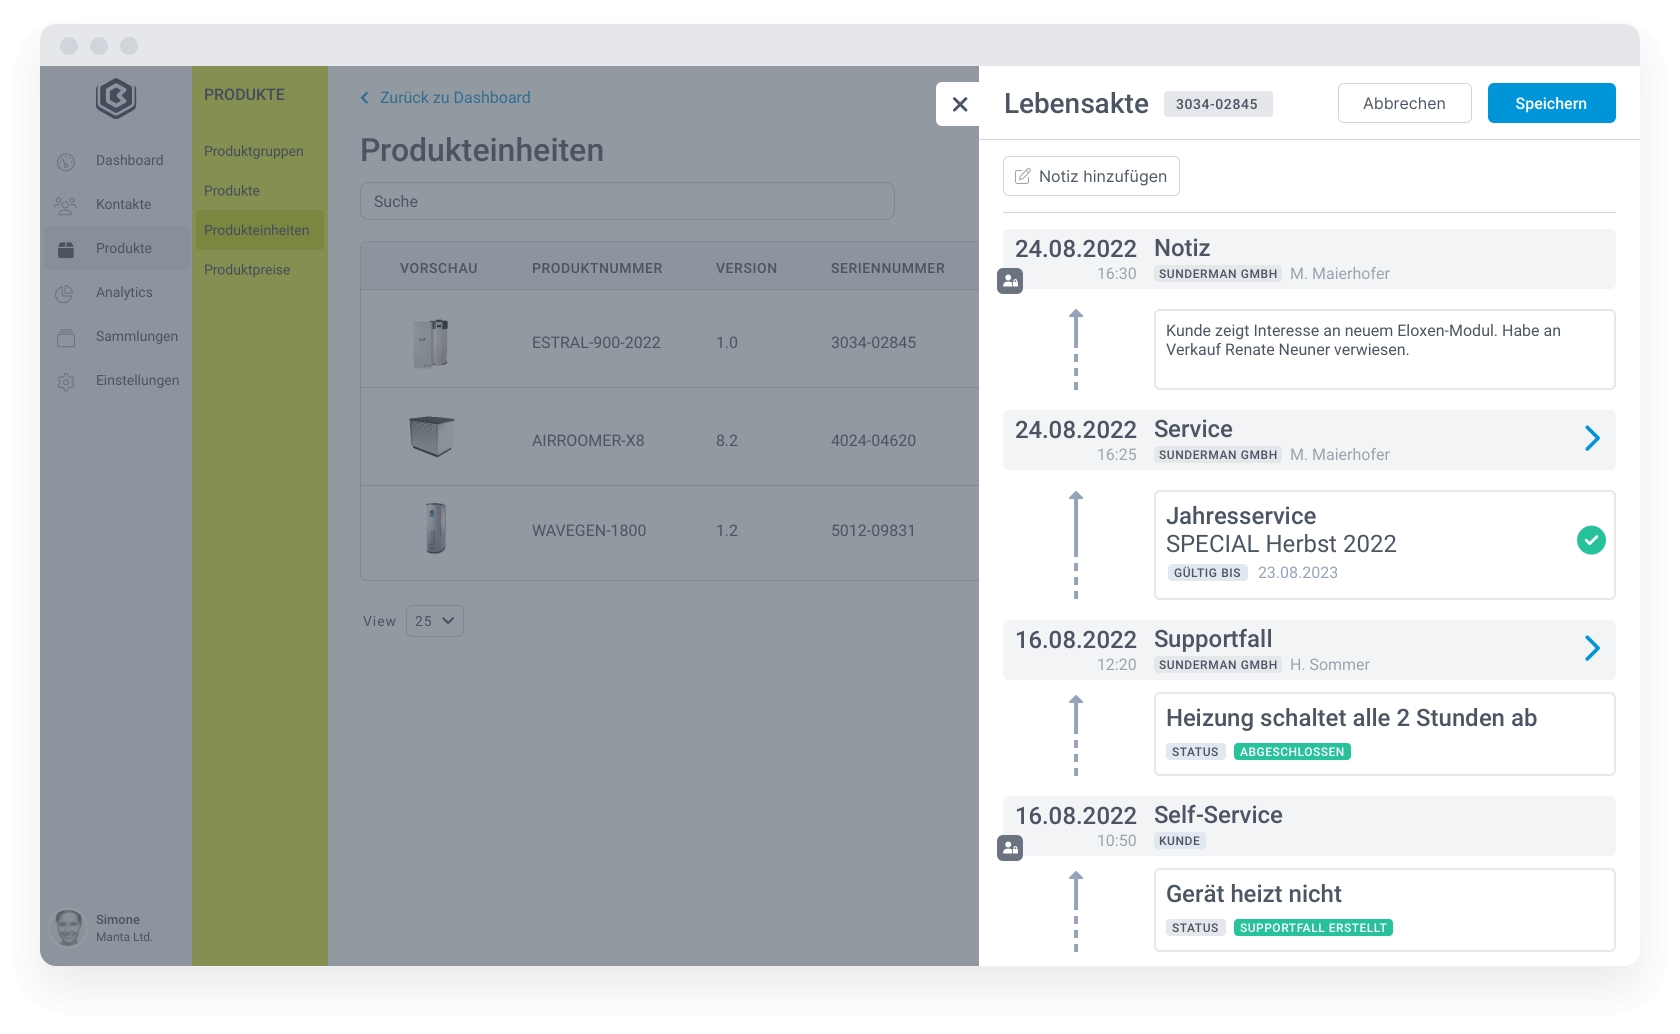Screen dimensions: 1680x1034
Task: Click the Einstellungen gear icon
Action: click(x=66, y=381)
